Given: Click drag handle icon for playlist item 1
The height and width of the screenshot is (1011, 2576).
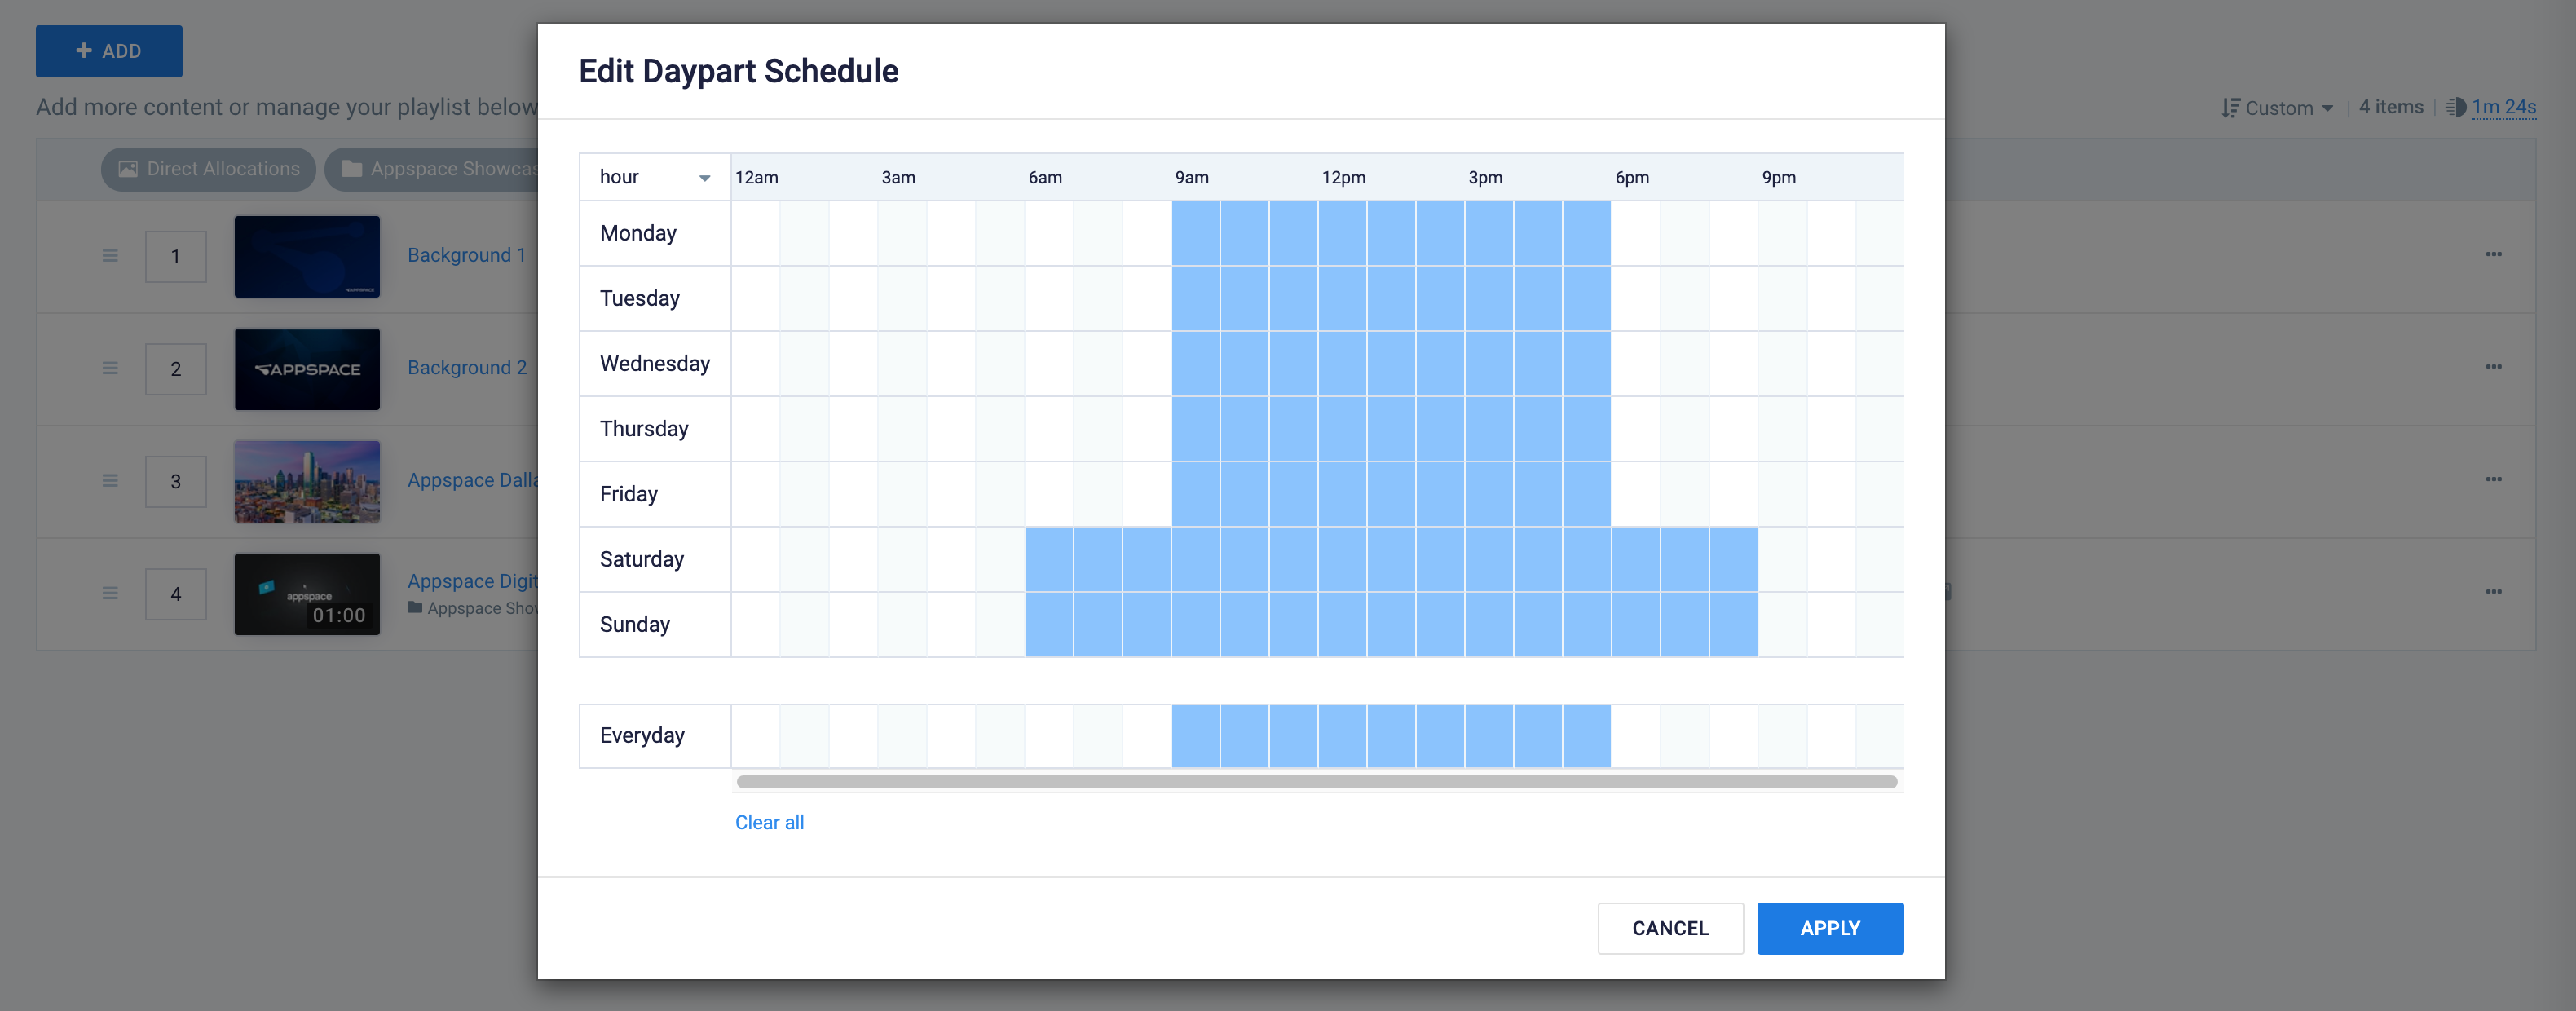Looking at the screenshot, I should (x=110, y=256).
